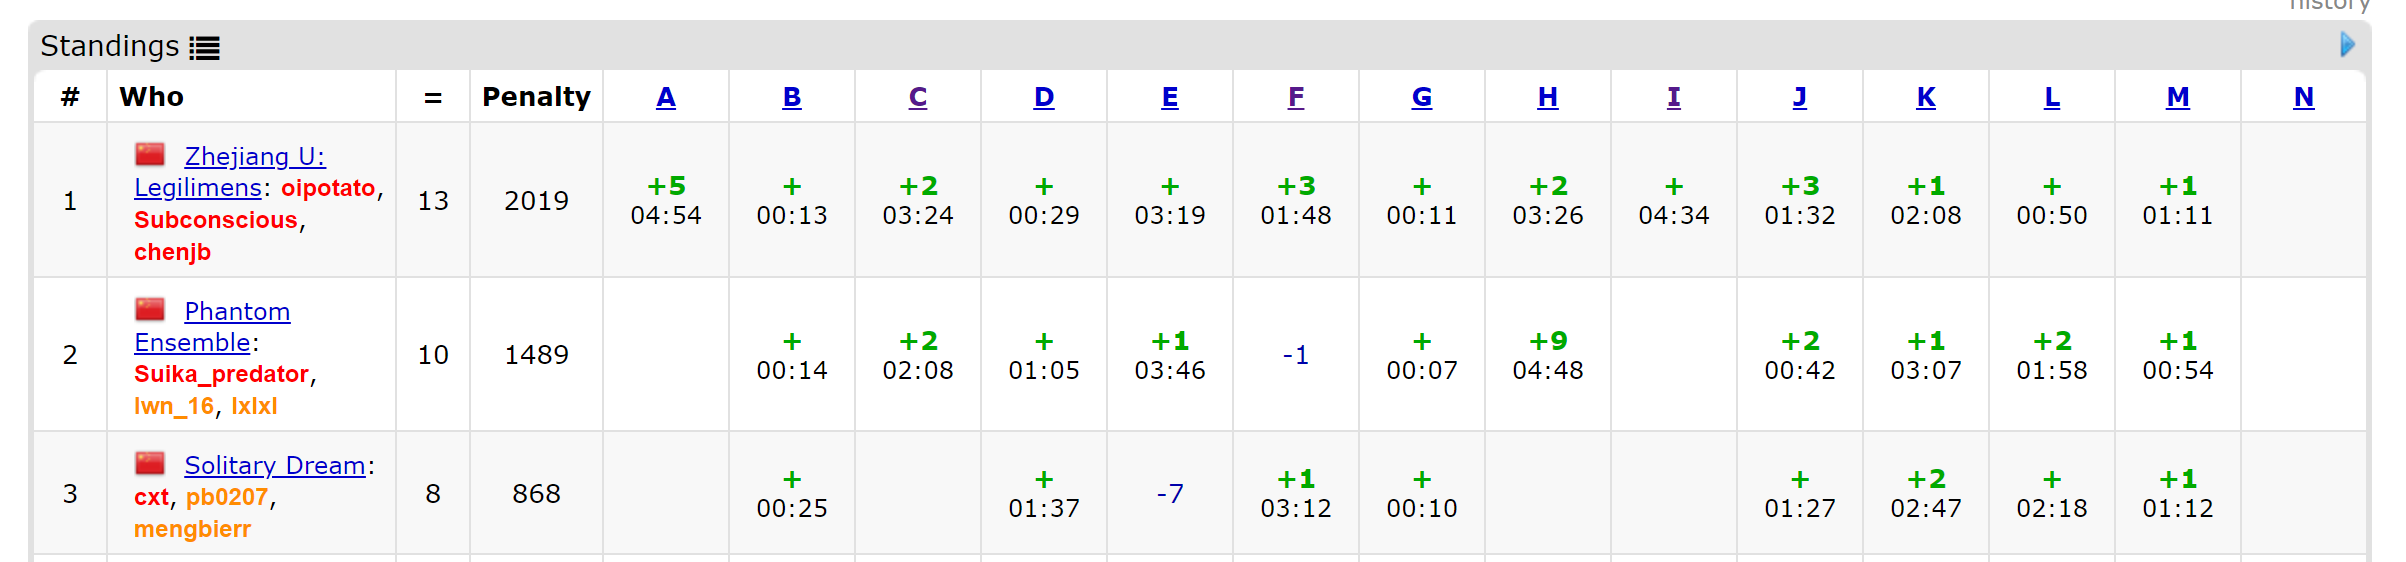Click Solitary Dream's -7 attempt on problem E
This screenshot has width=2406, height=562.
click(1170, 493)
